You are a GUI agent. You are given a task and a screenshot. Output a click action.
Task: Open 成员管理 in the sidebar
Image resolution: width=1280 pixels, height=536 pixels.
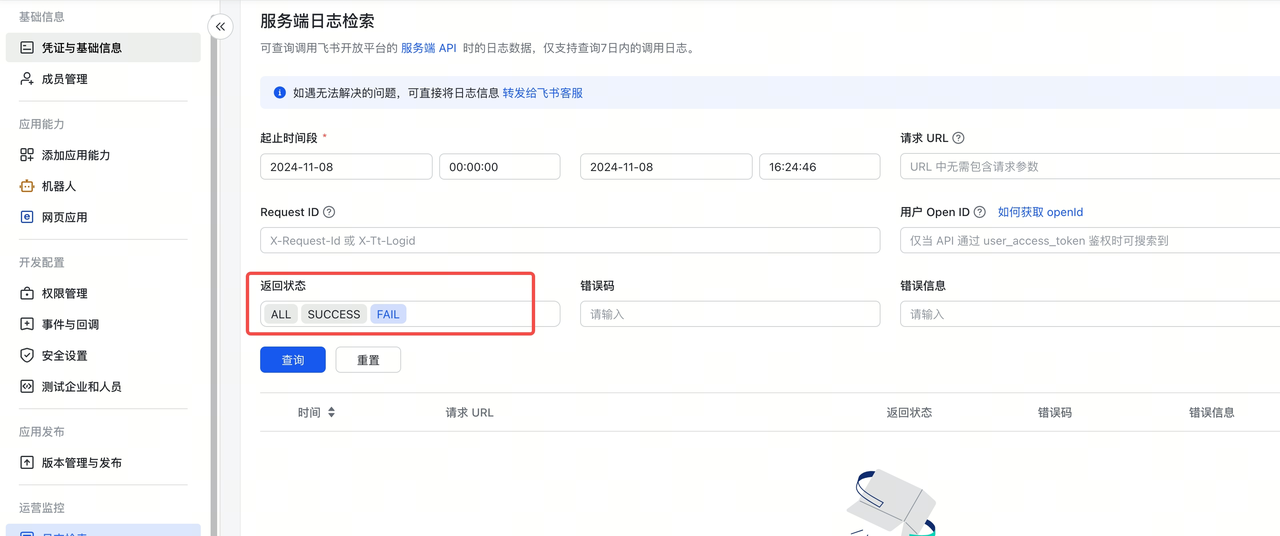click(65, 79)
